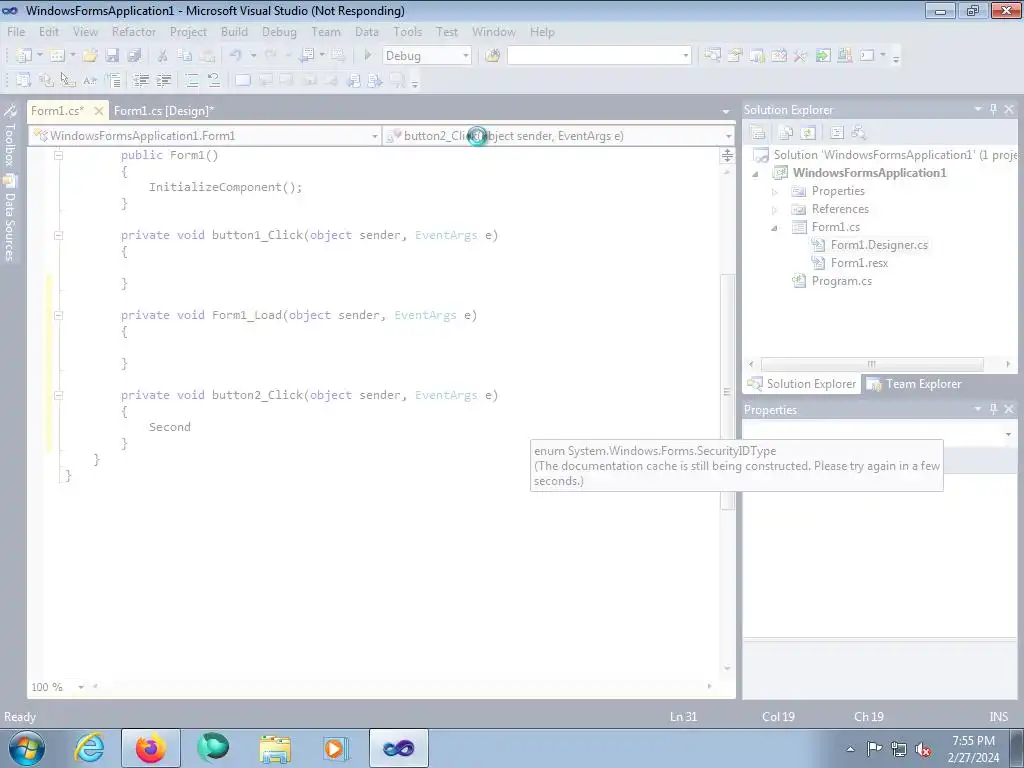Collapse the button1_Click method outline
The image size is (1024, 768).
pyautogui.click(x=58, y=235)
